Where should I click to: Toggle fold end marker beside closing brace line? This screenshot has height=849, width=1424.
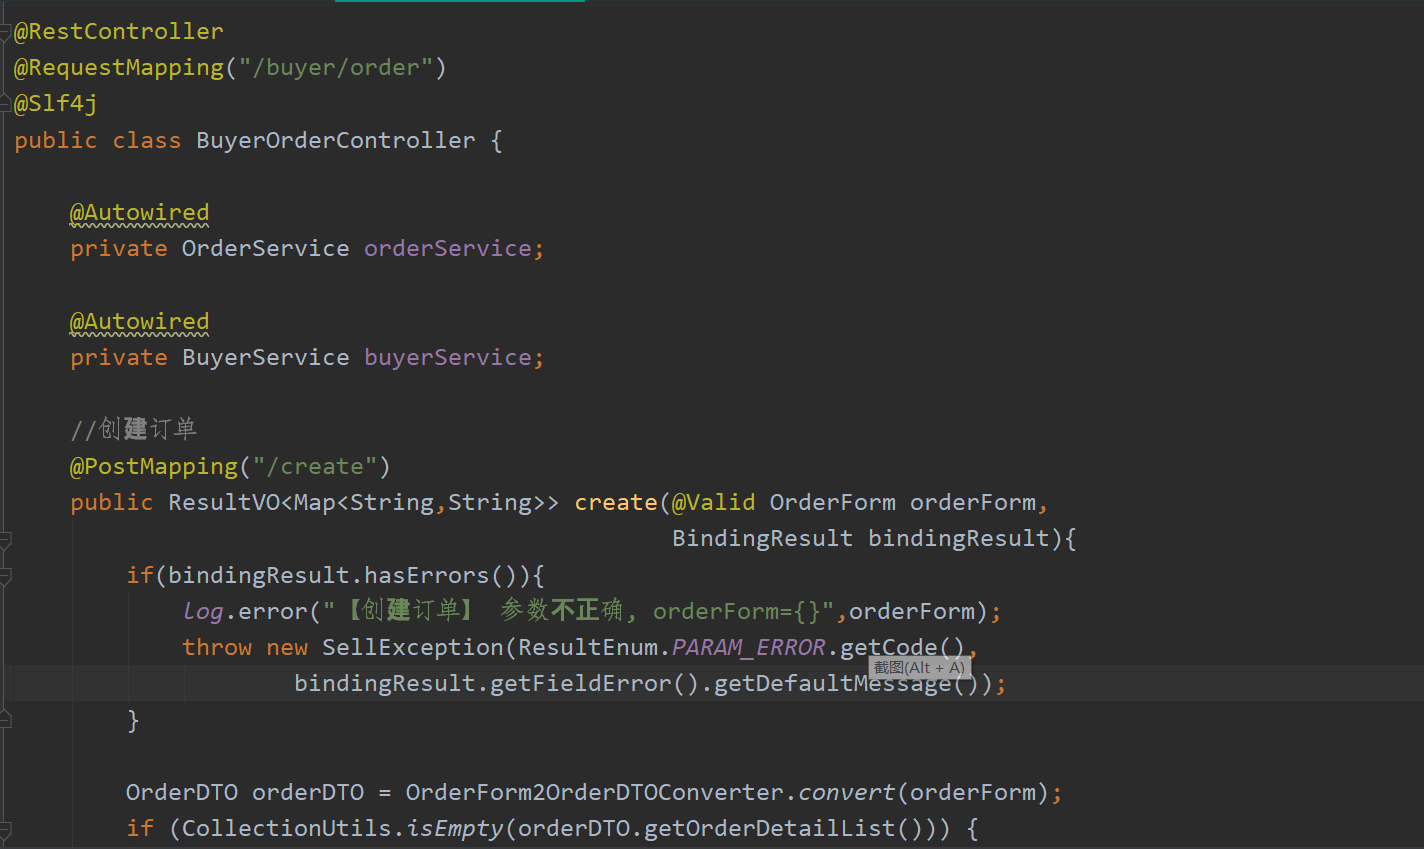pos(5,720)
